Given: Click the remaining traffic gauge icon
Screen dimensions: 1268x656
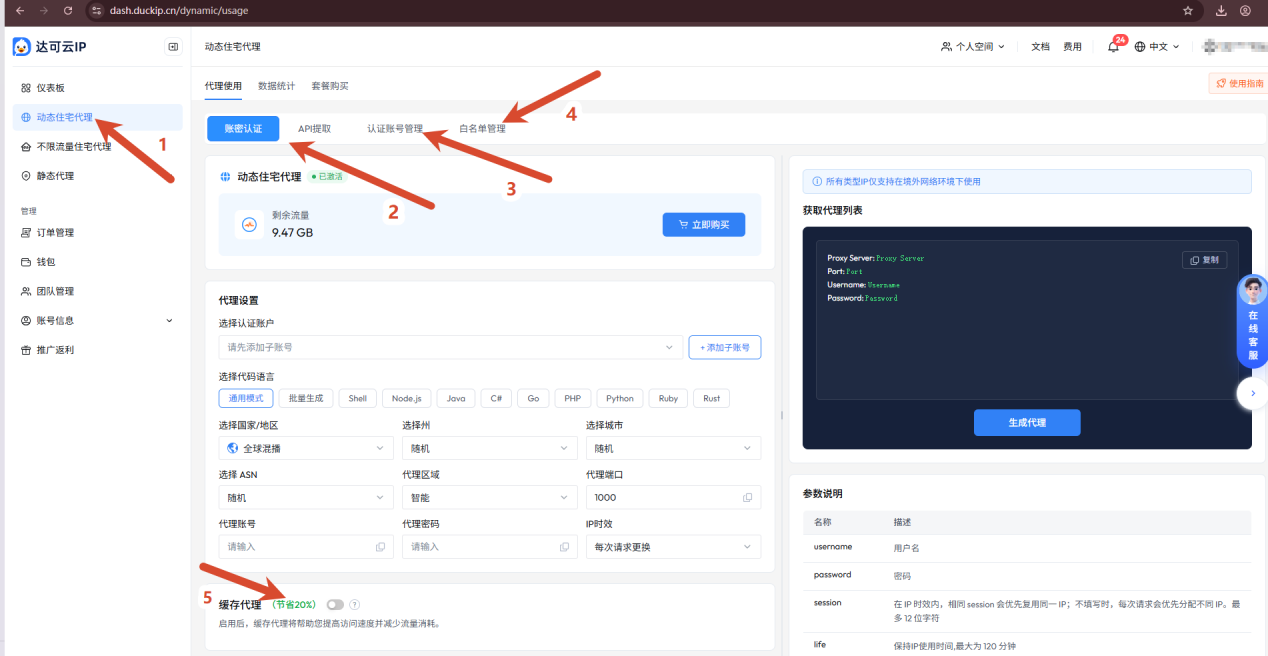Looking at the screenshot, I should point(248,224).
